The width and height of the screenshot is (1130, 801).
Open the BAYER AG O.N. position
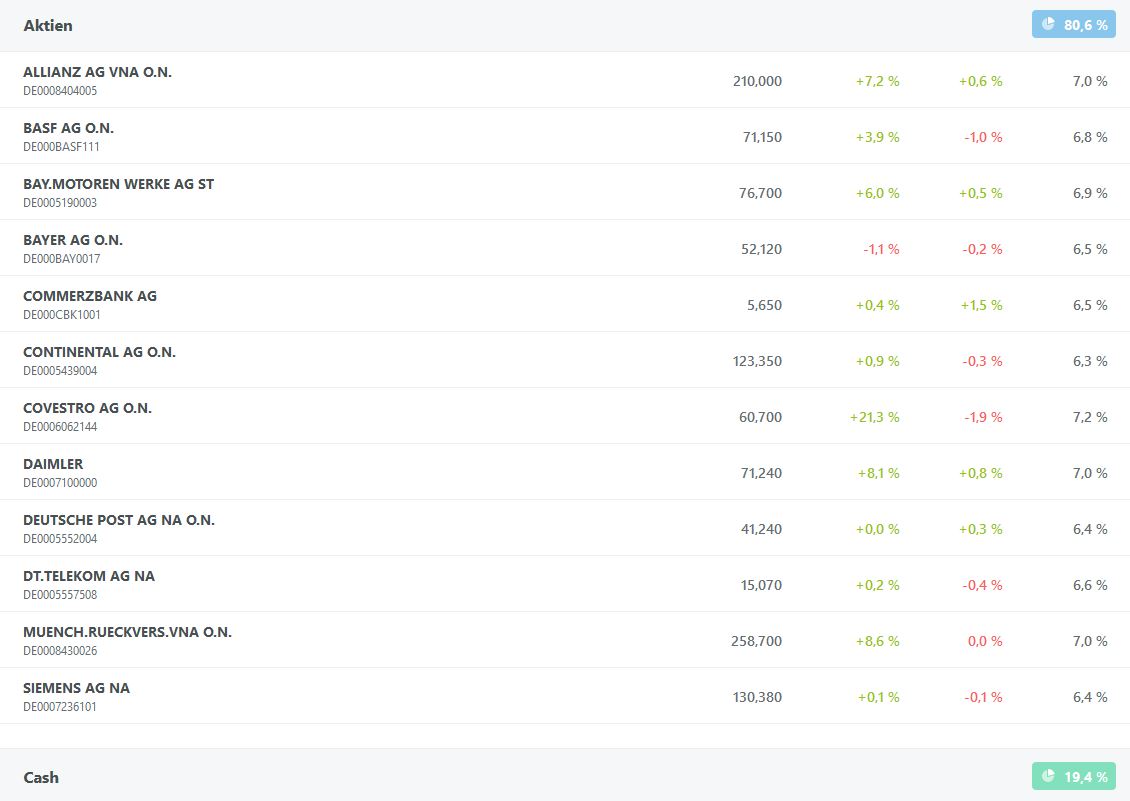pyautogui.click(x=73, y=240)
